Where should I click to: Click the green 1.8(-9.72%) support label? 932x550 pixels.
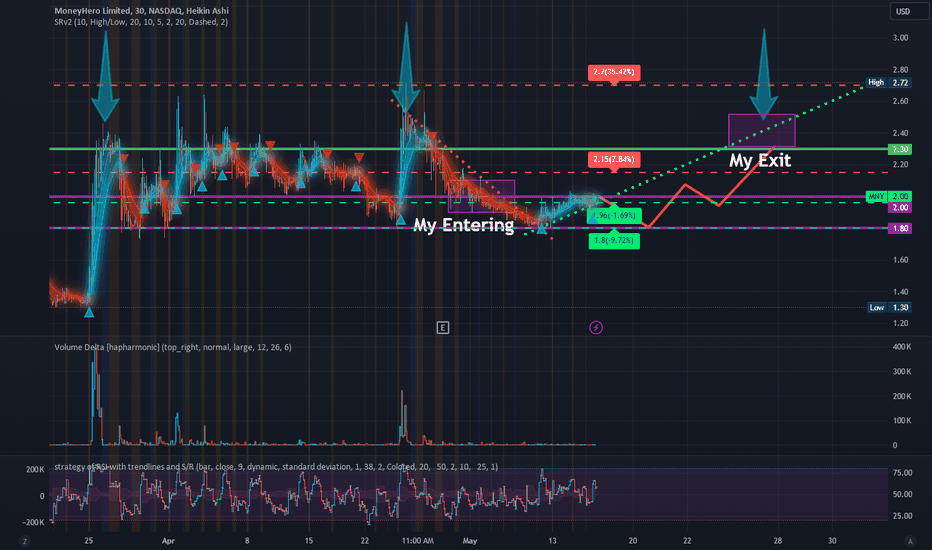[614, 241]
